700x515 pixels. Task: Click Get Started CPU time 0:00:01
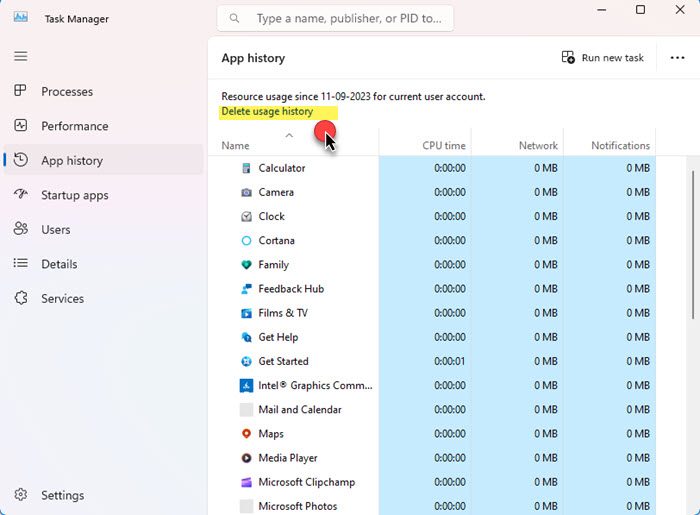click(450, 361)
